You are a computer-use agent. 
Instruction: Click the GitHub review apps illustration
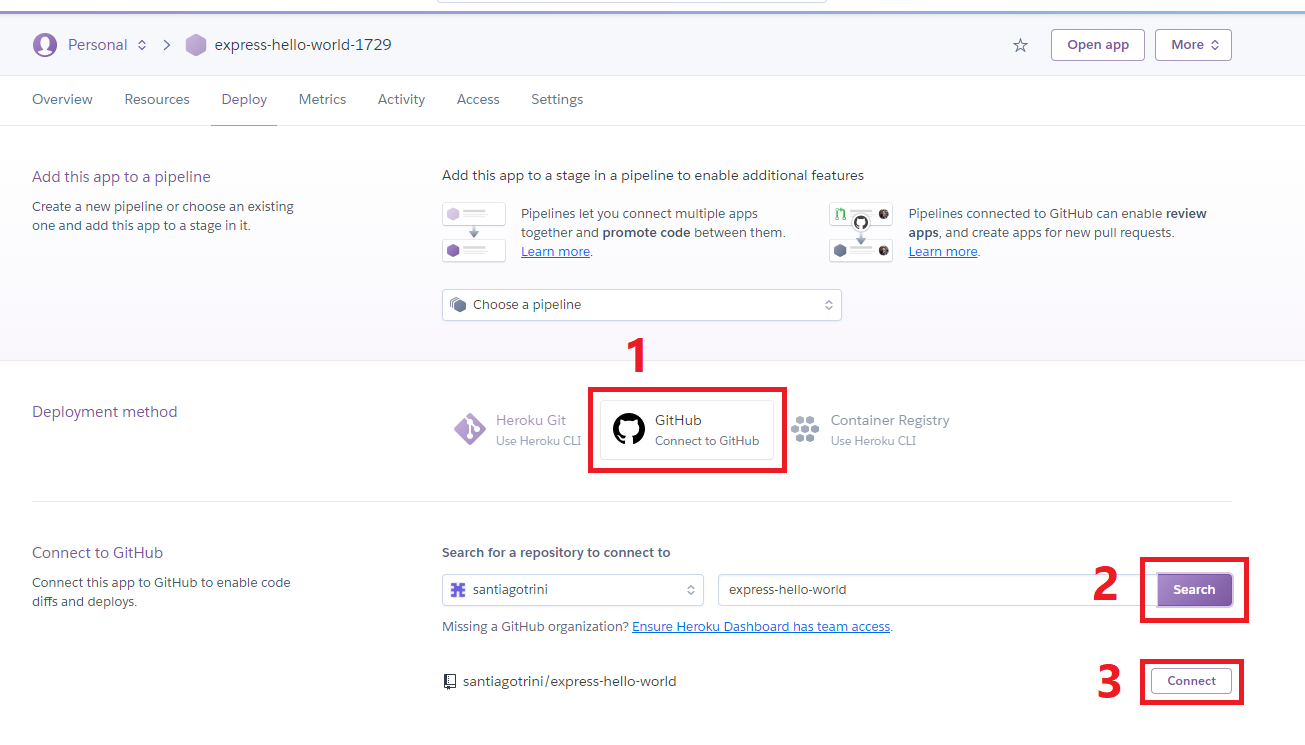tap(860, 232)
